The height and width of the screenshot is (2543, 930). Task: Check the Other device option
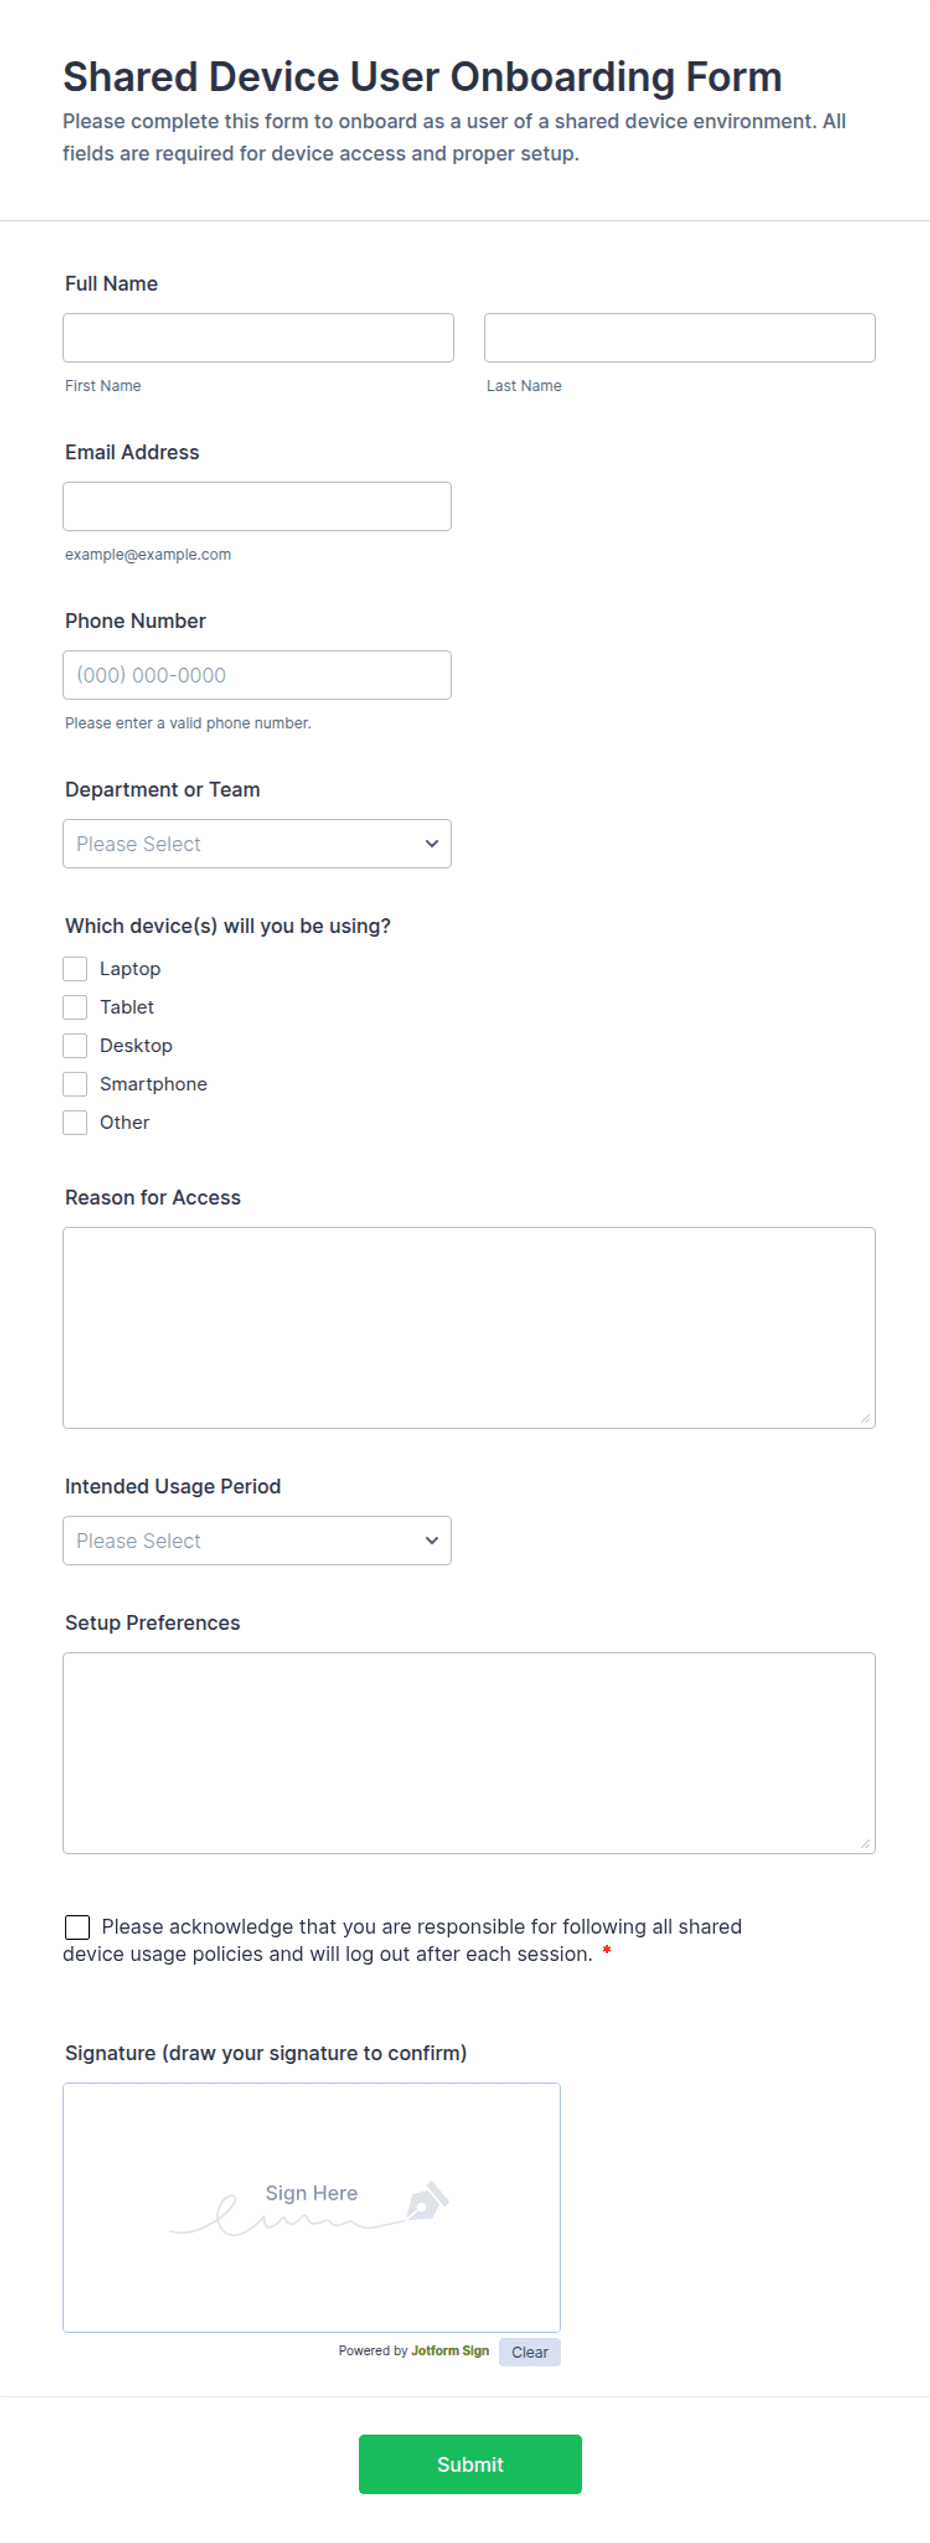[75, 1123]
